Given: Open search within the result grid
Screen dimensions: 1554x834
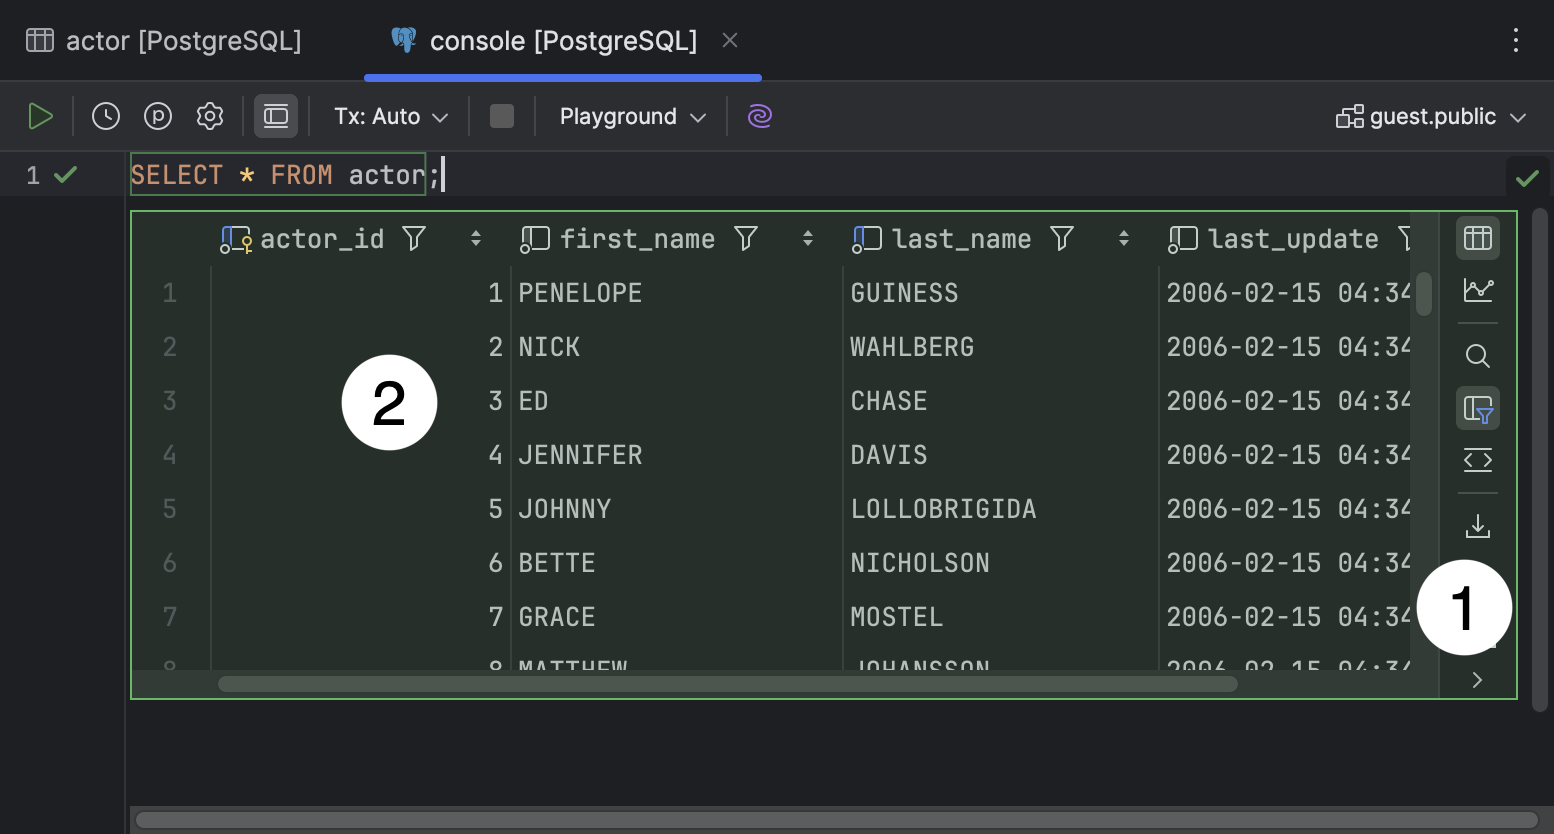Looking at the screenshot, I should [x=1477, y=356].
